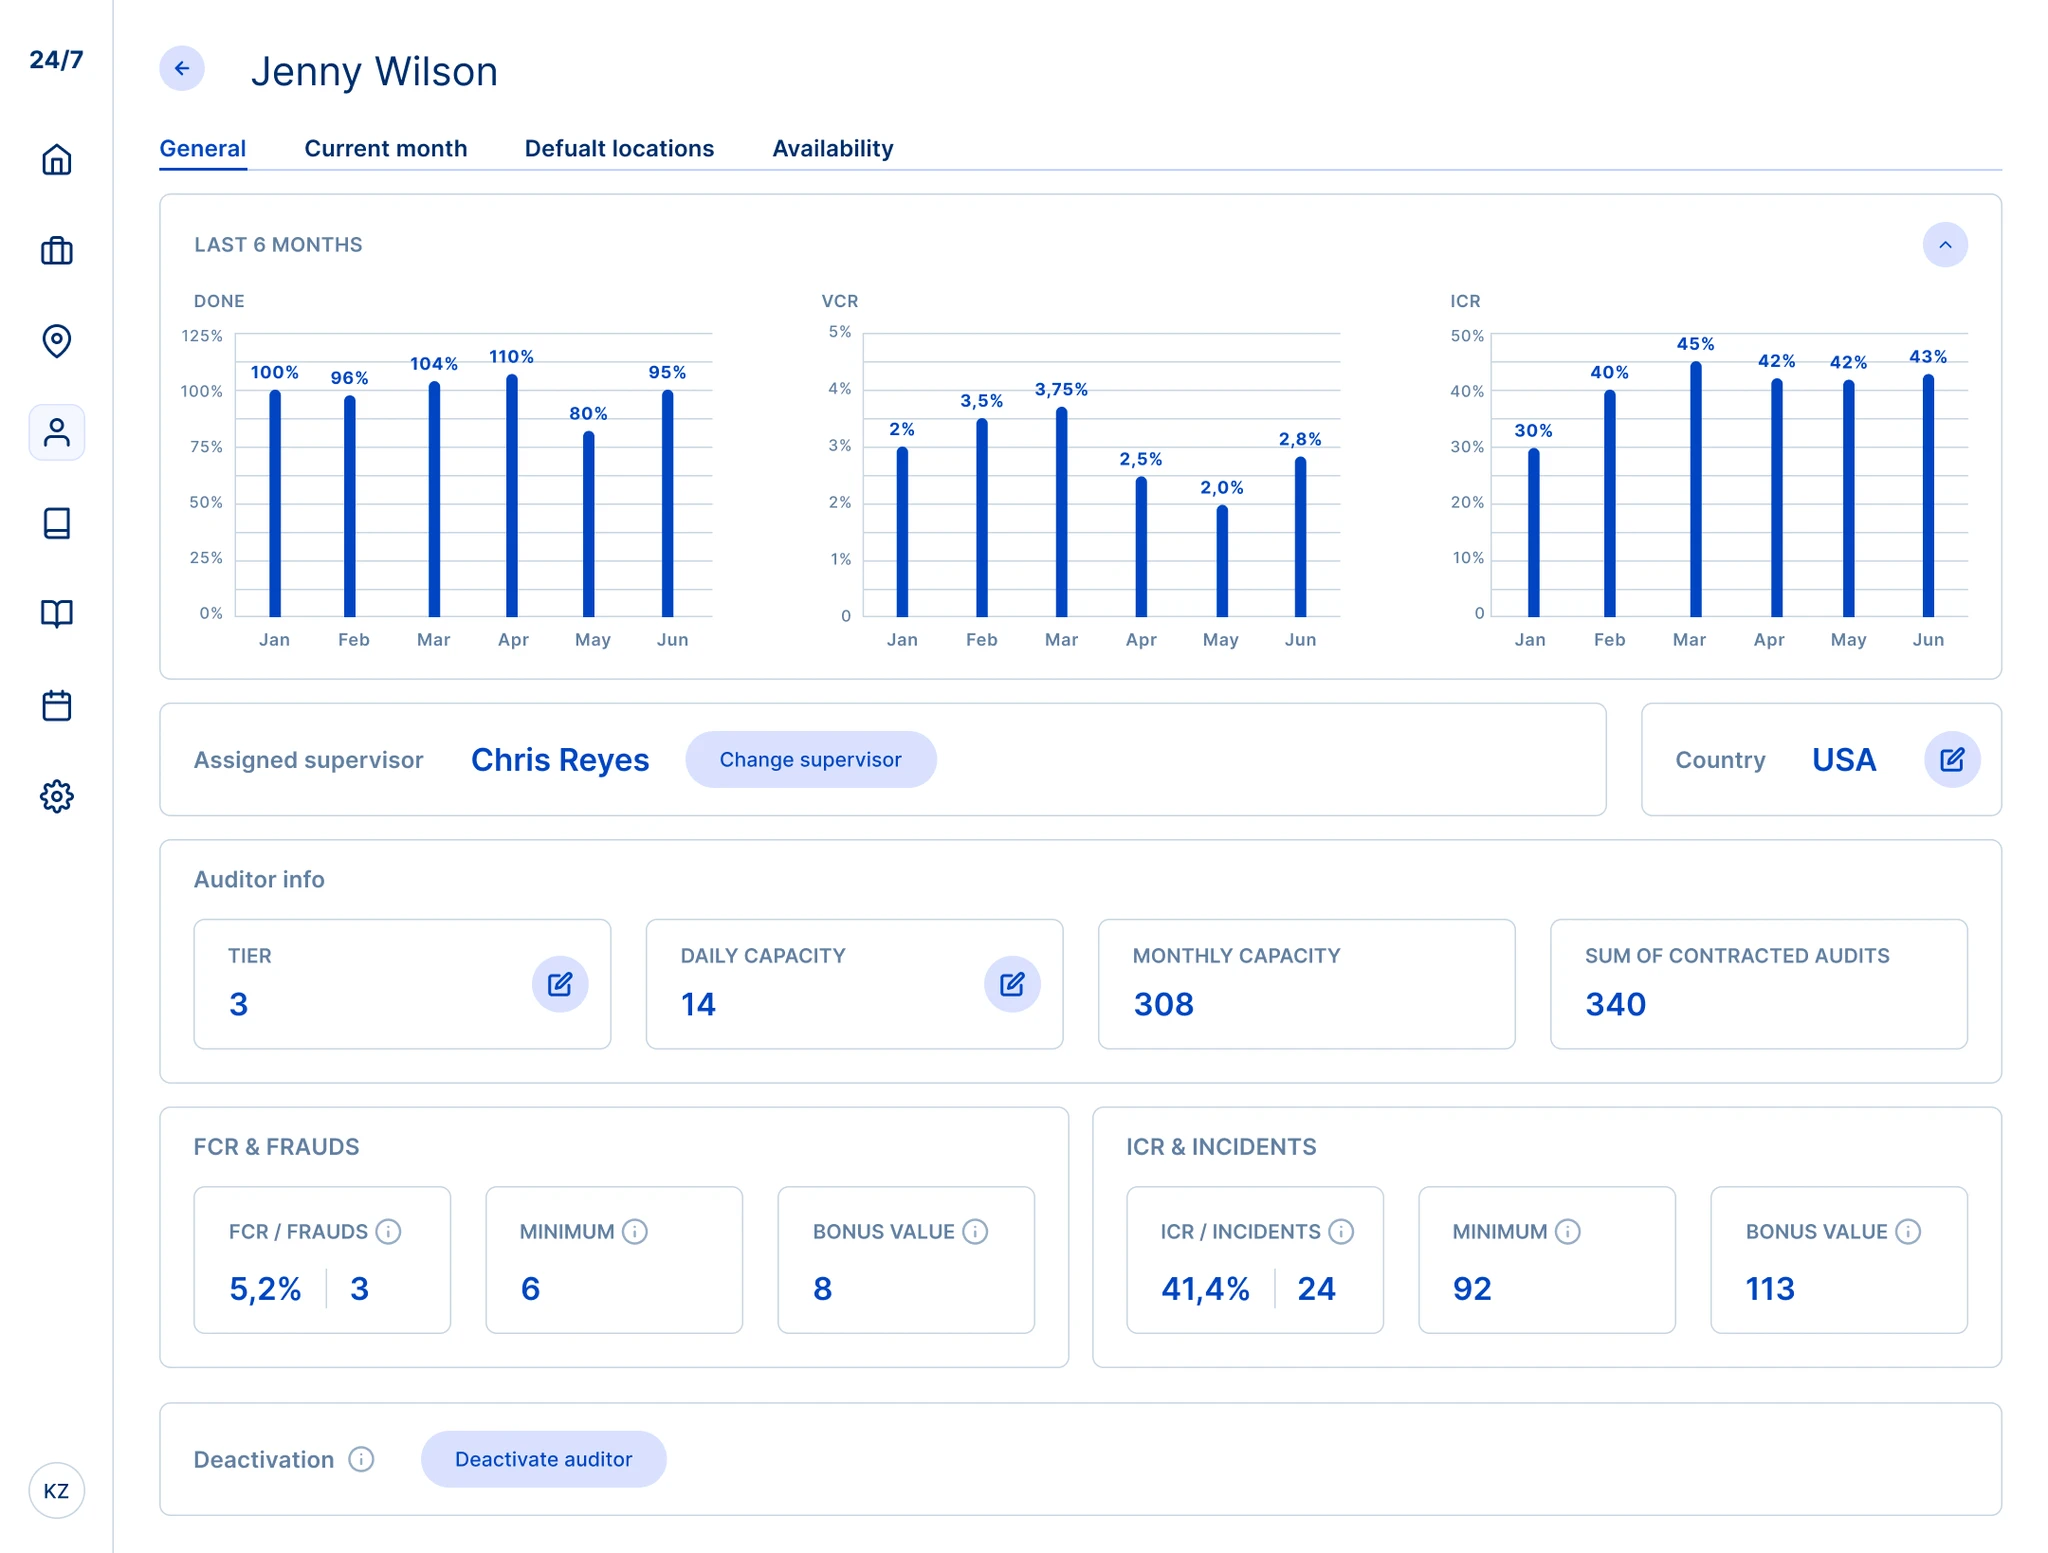Click the home icon in sidebar
The width and height of the screenshot is (2048, 1553).
57,160
